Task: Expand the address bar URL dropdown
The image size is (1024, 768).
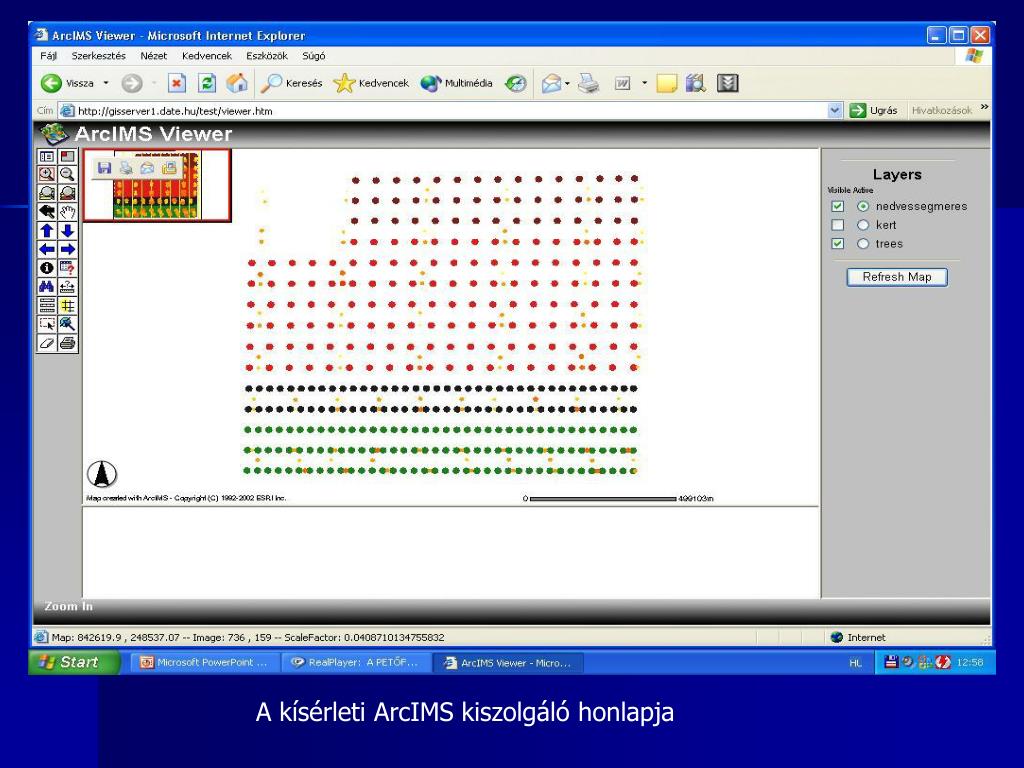Action: 835,110
